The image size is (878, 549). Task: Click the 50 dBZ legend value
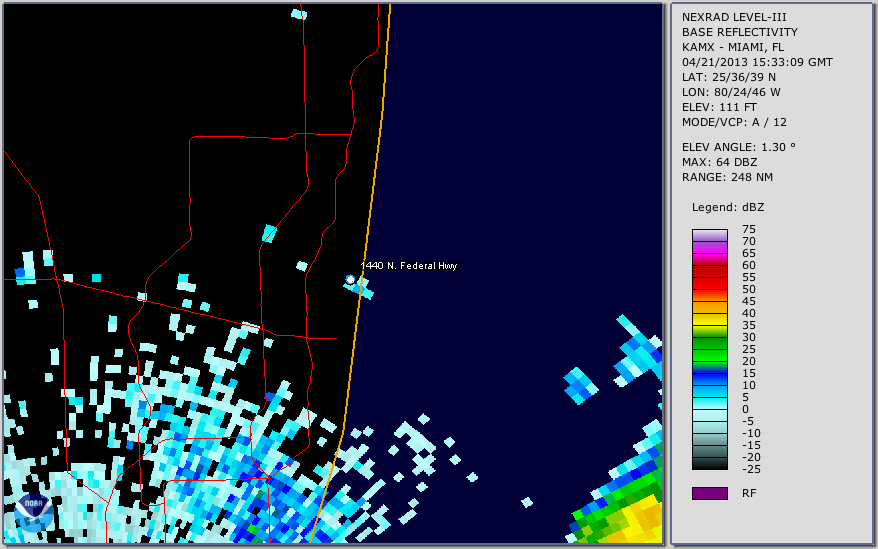749,289
